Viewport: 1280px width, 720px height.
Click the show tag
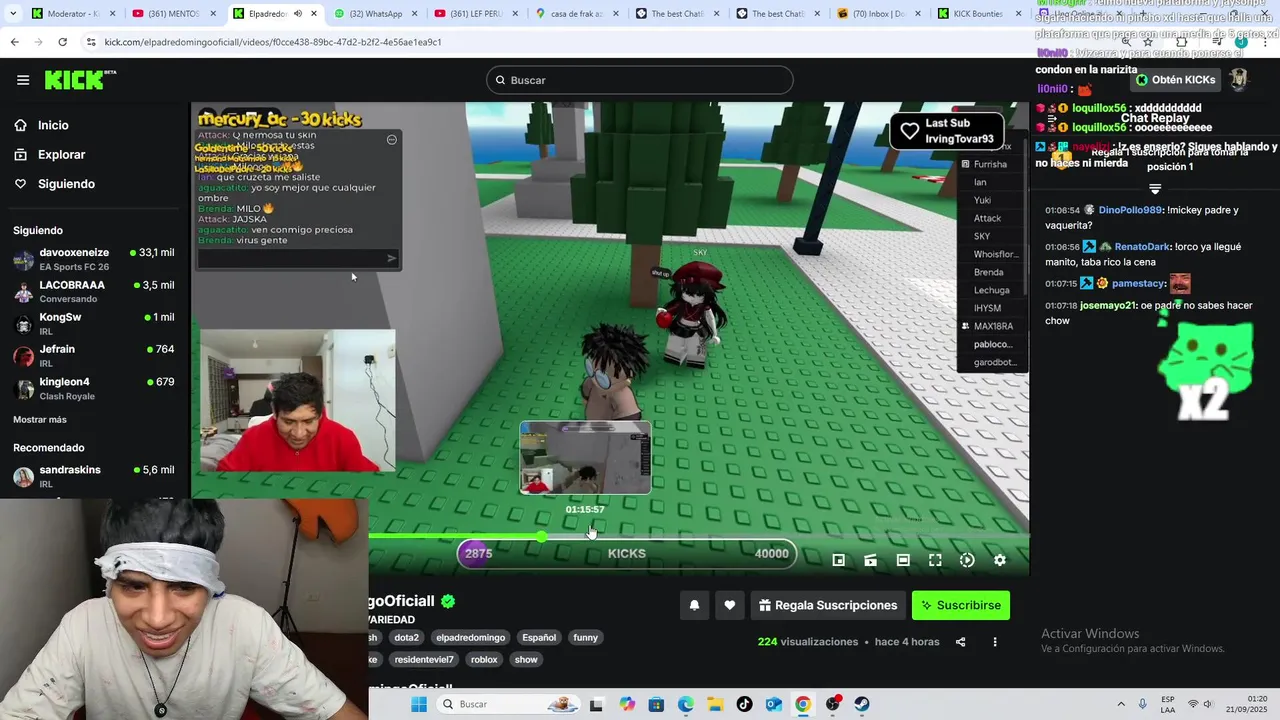pos(526,659)
